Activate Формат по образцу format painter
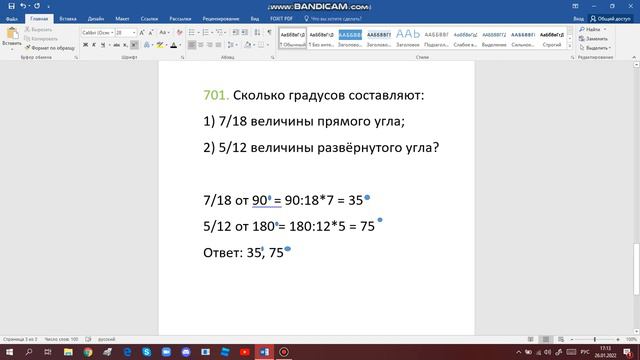The image size is (640, 360). [x=49, y=48]
